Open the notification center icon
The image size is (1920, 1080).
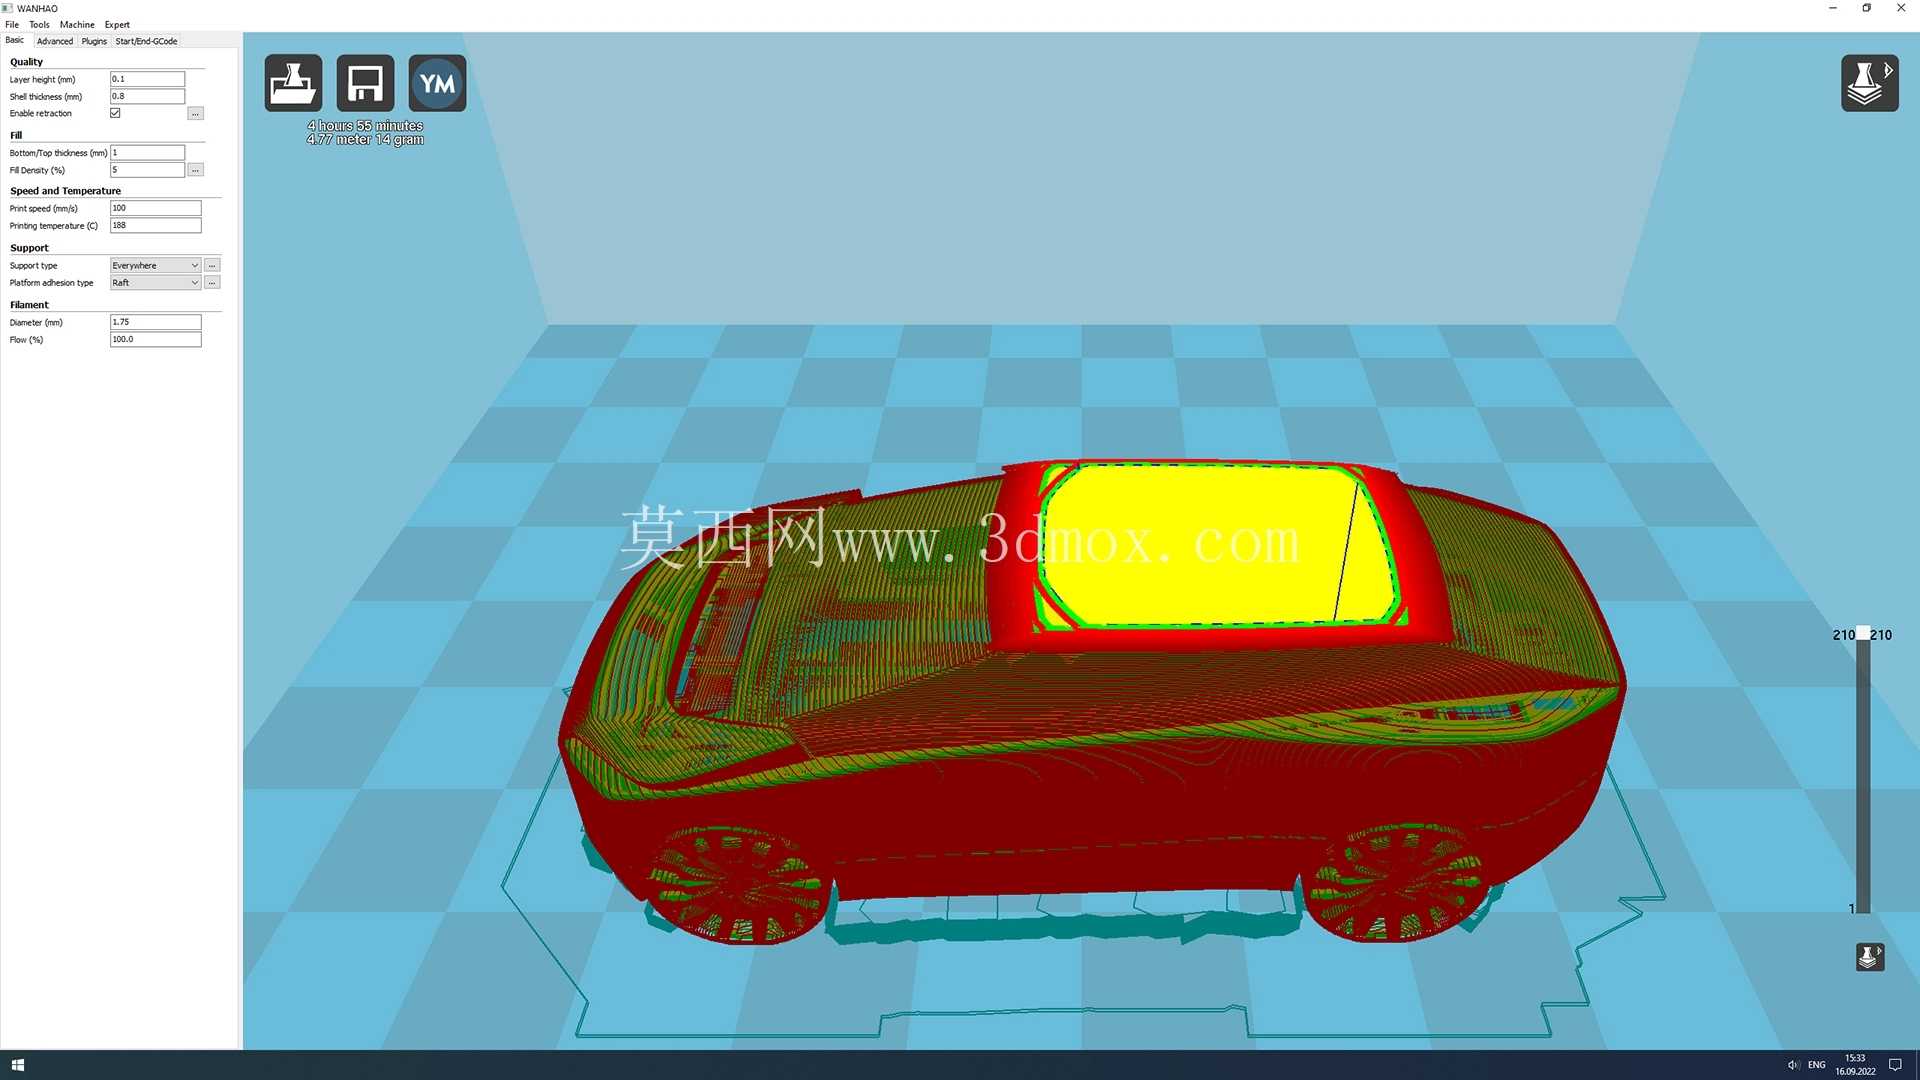1895,1065
